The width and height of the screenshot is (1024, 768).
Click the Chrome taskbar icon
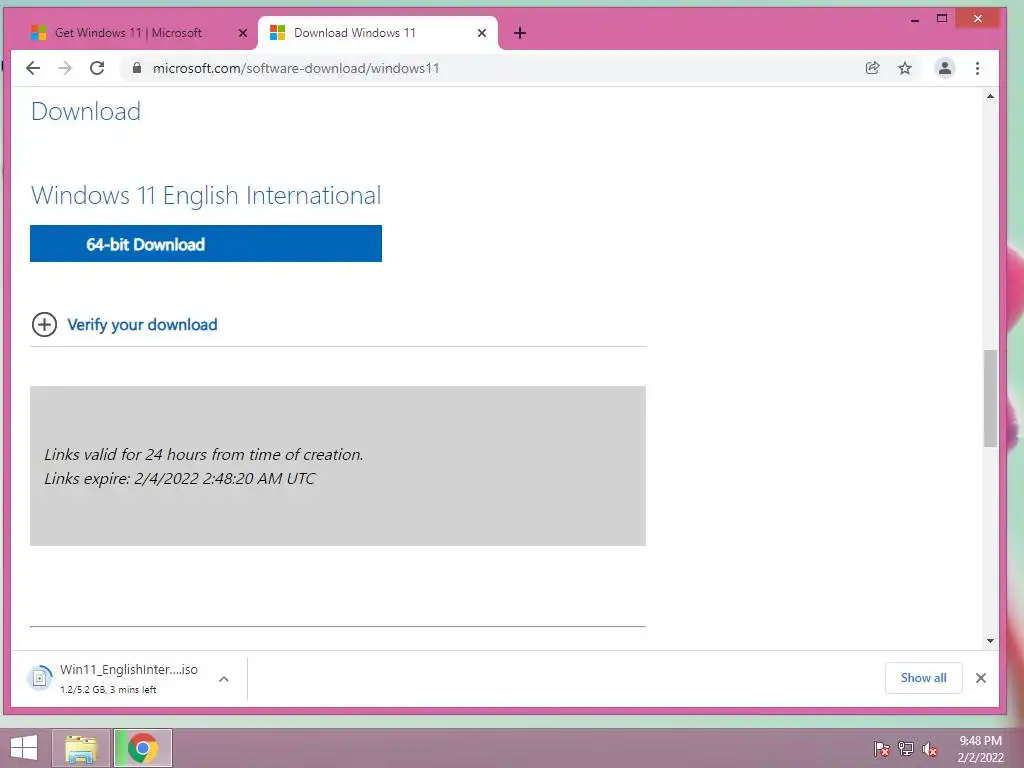coord(142,748)
